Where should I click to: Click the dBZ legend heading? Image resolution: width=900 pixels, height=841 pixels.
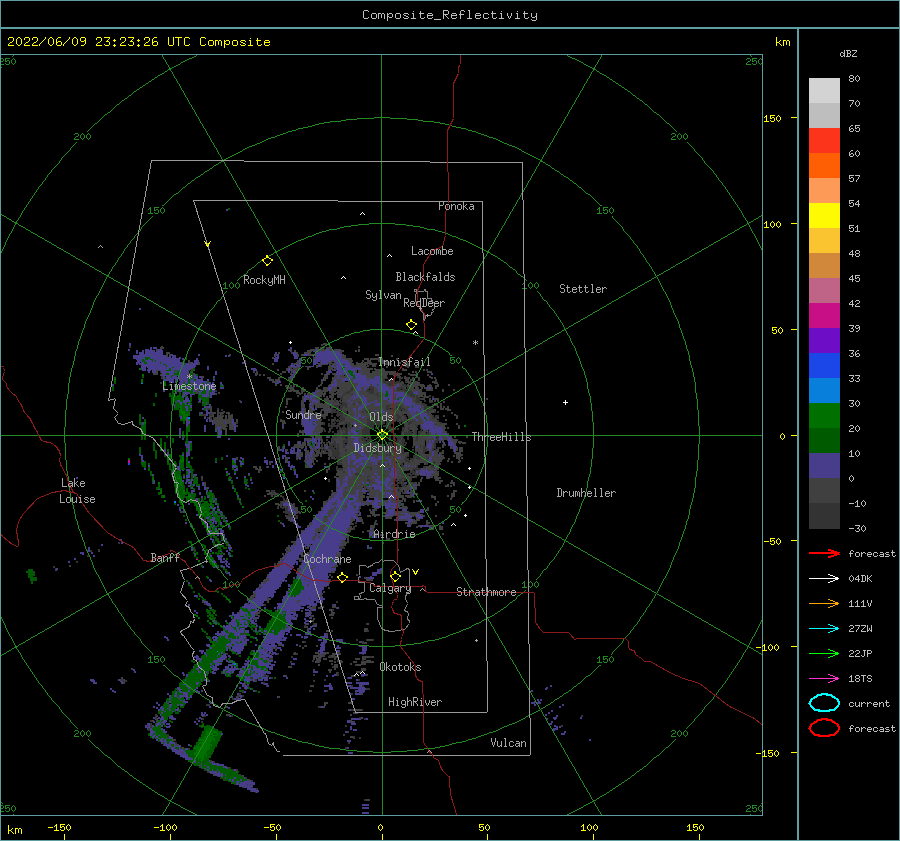click(848, 53)
